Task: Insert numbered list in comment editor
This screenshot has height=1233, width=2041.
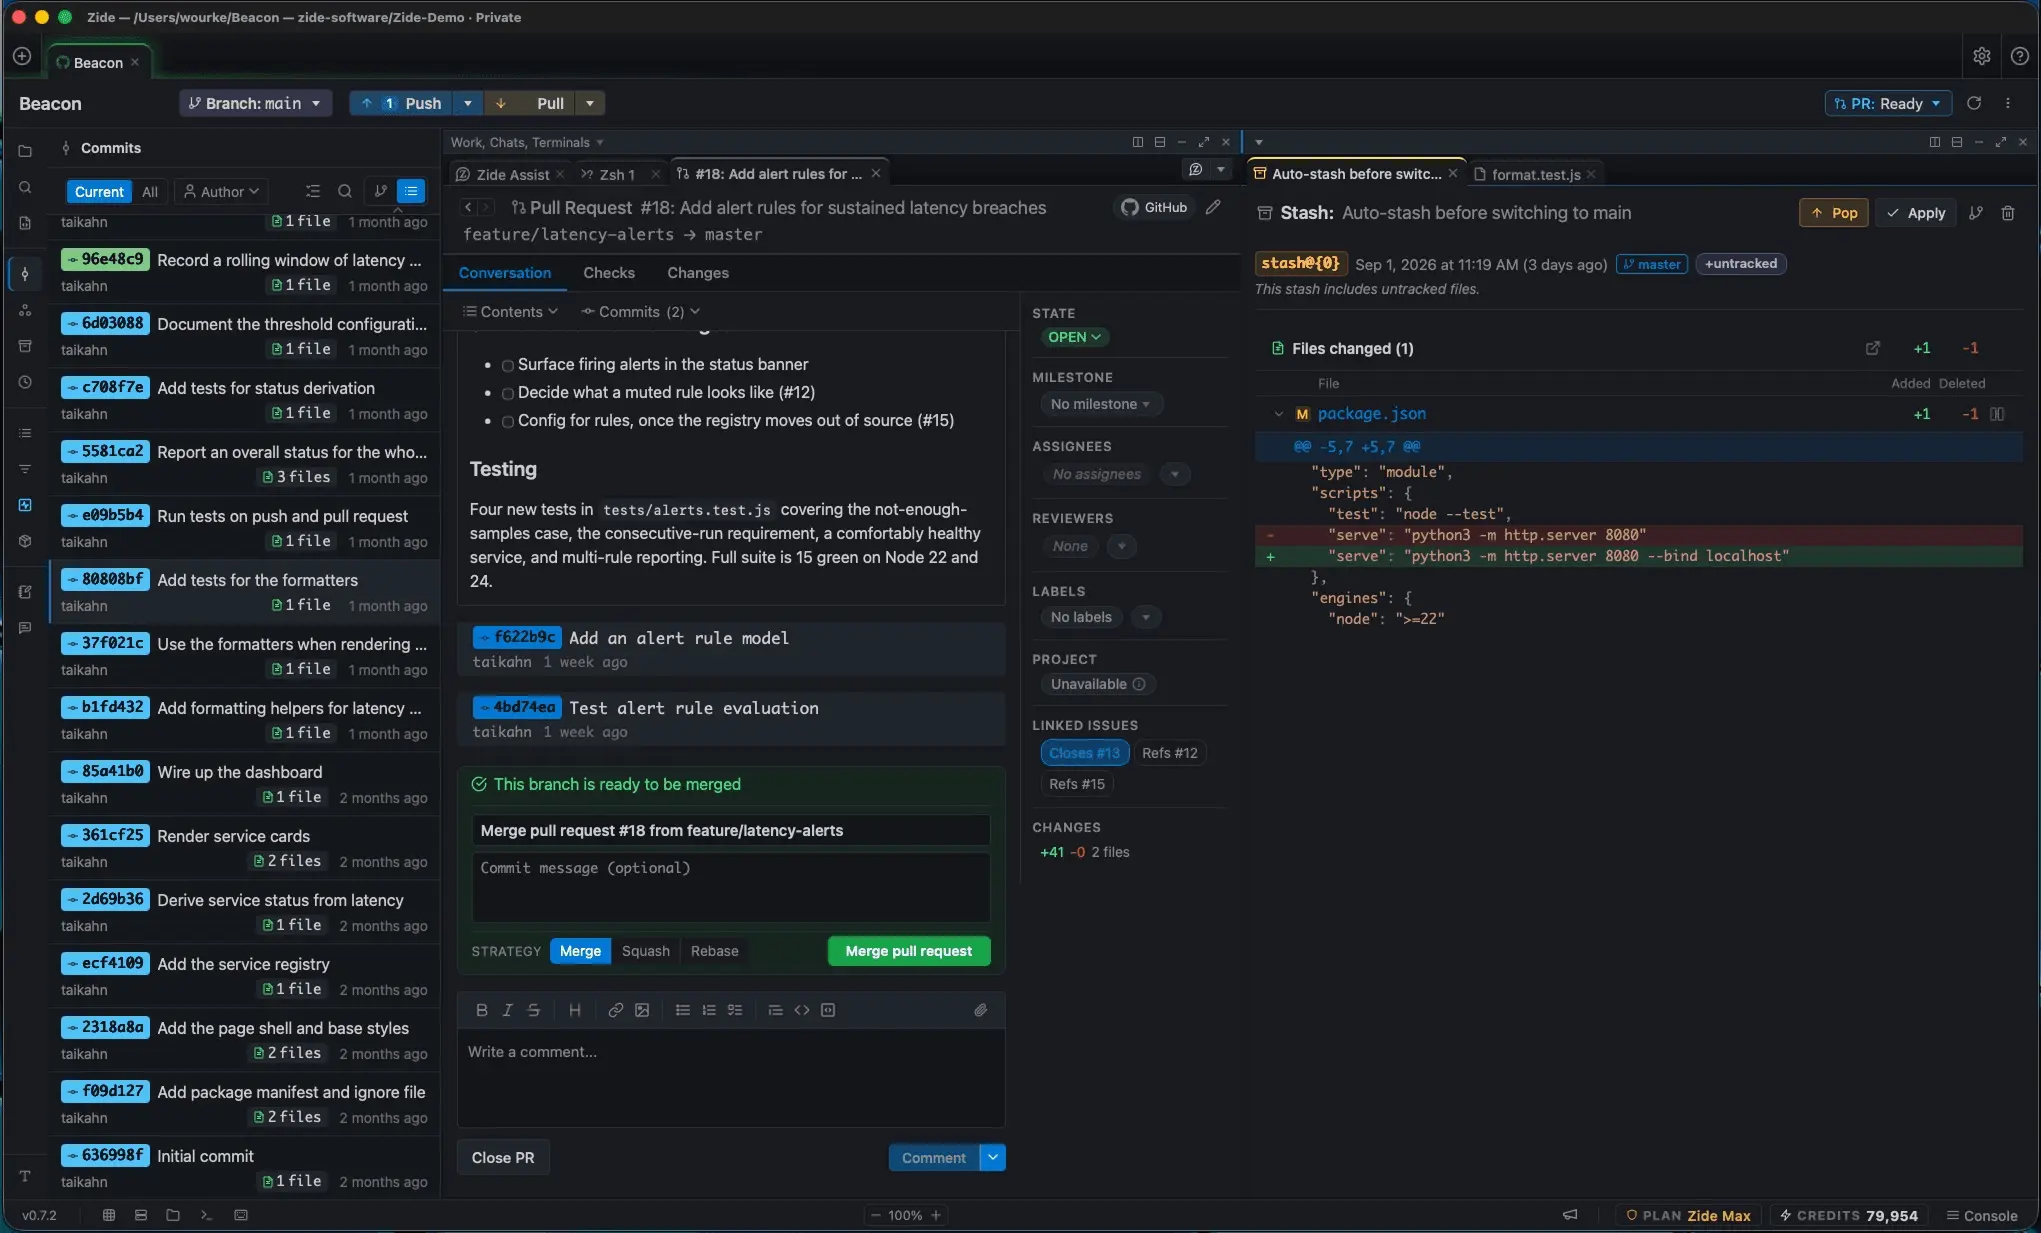Action: pyautogui.click(x=708, y=1010)
